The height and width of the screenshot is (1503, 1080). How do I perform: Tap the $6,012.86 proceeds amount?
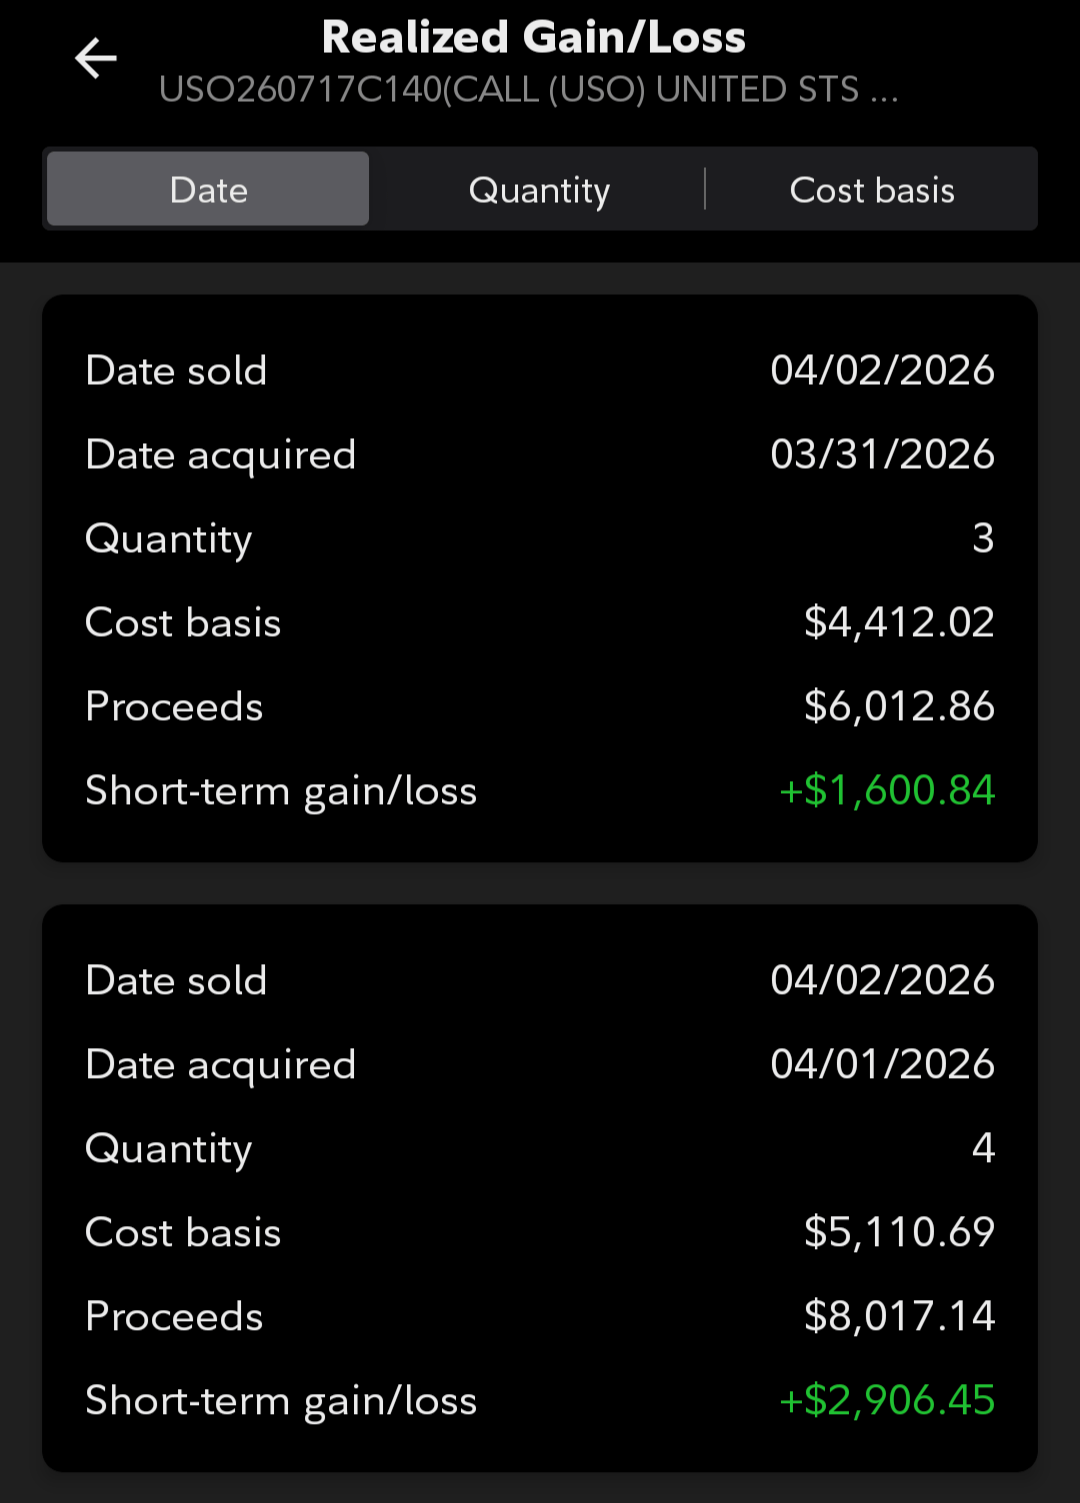coord(899,706)
